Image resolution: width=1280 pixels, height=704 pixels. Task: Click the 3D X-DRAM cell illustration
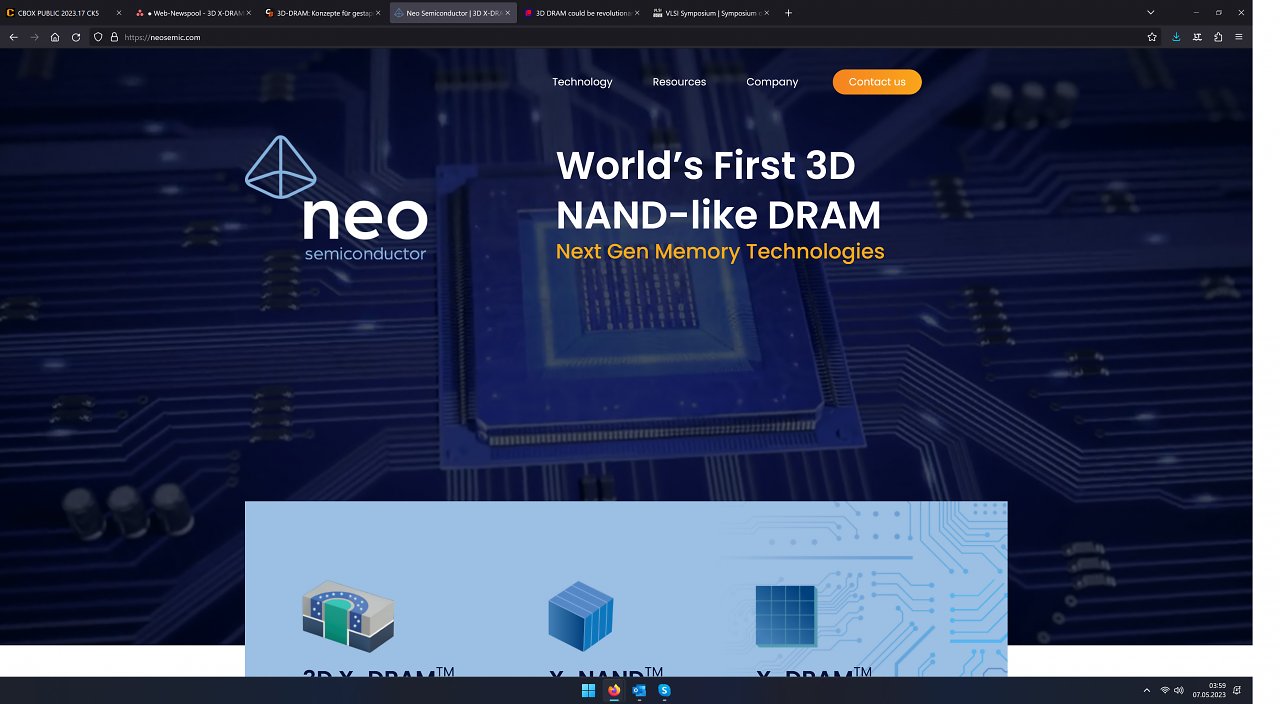click(x=348, y=616)
